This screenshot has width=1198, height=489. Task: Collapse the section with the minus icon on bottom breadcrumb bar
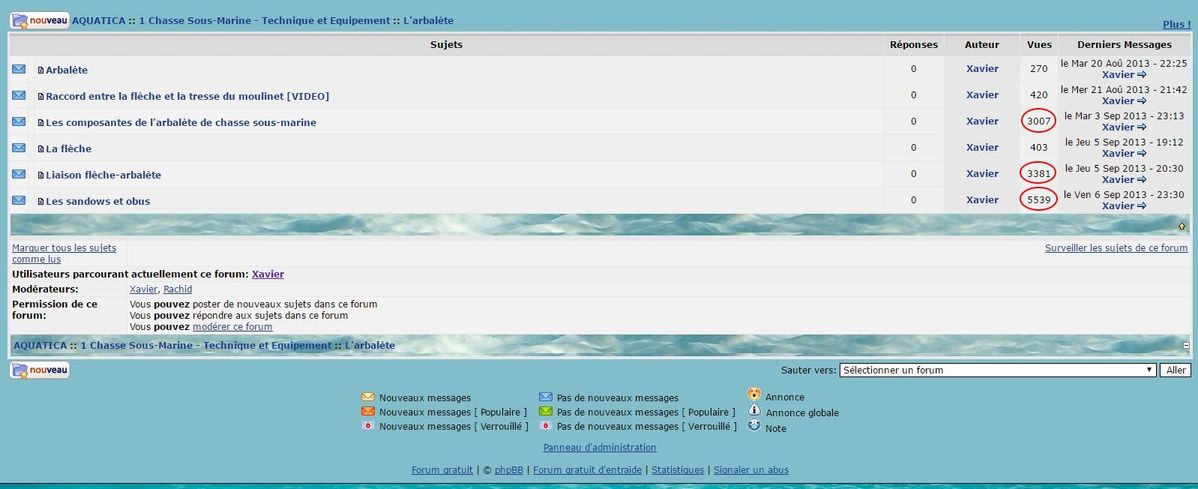1186,346
